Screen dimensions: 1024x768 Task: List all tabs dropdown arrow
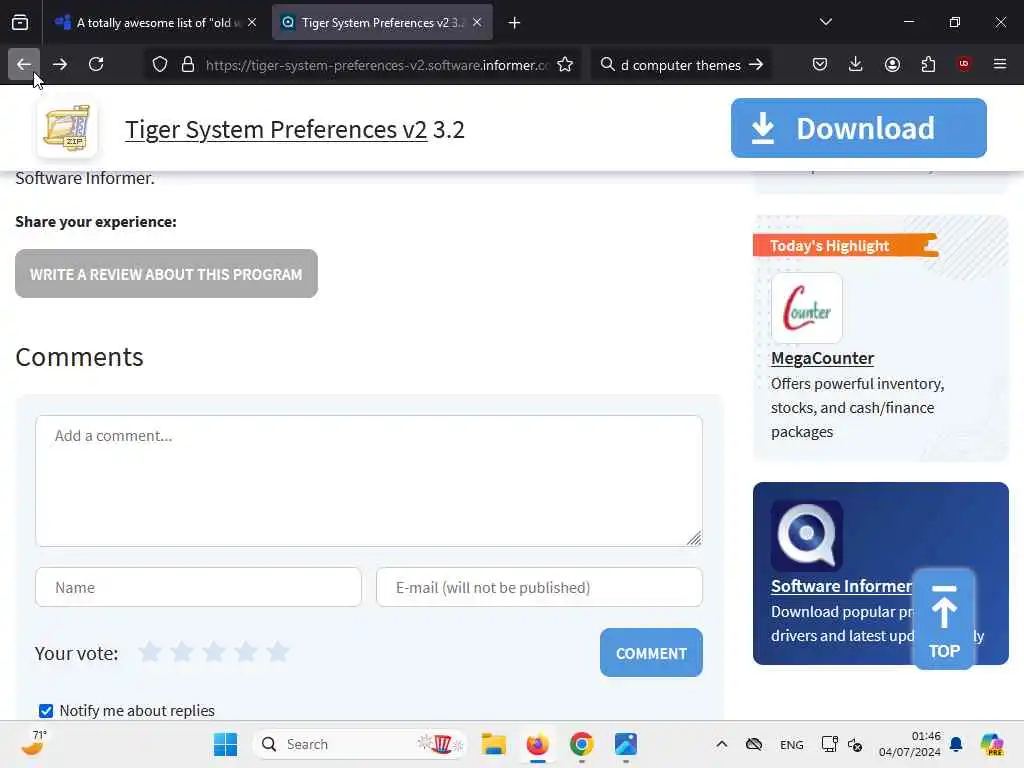click(825, 22)
